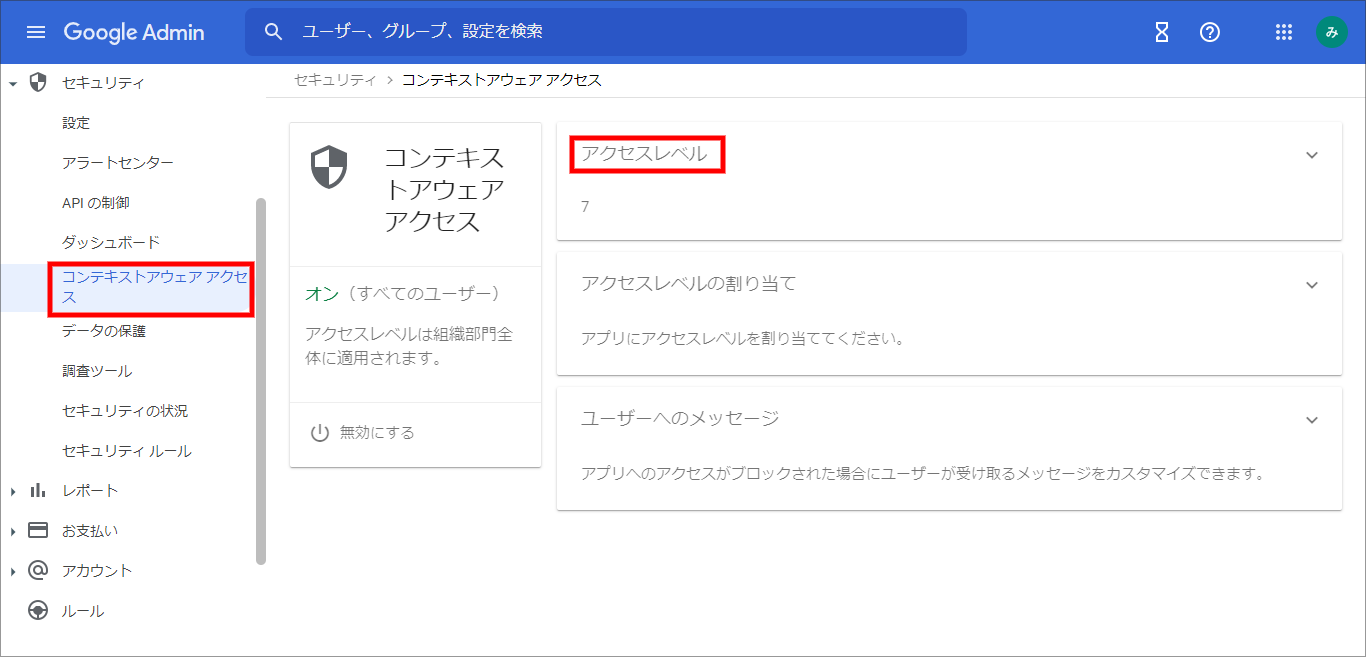Click the credit card お支払い icon

coord(38,530)
